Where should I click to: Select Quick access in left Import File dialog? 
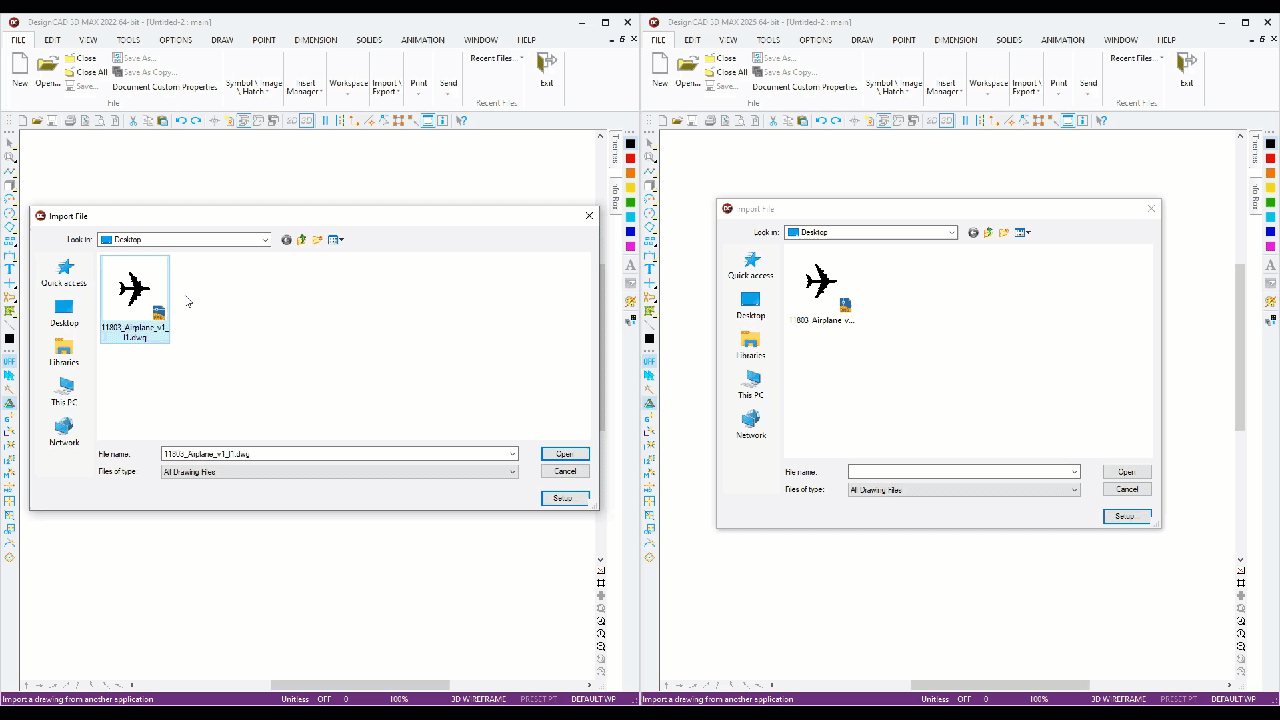(x=64, y=272)
